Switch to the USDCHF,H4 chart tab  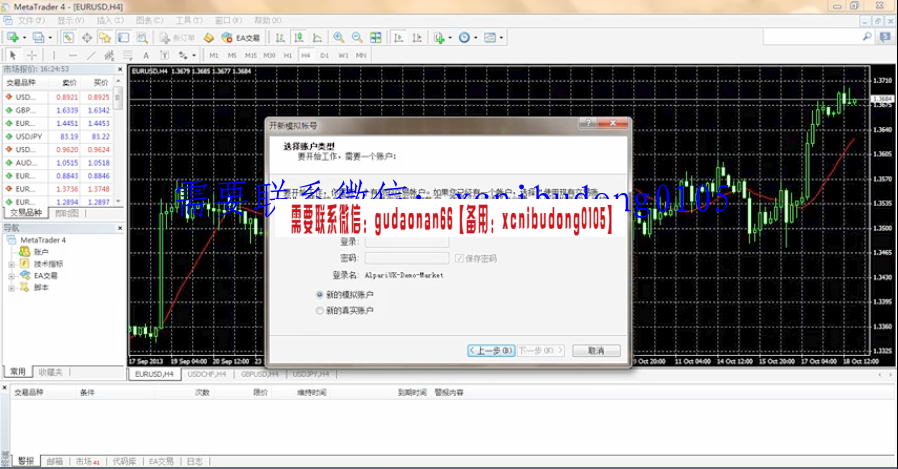click(207, 374)
